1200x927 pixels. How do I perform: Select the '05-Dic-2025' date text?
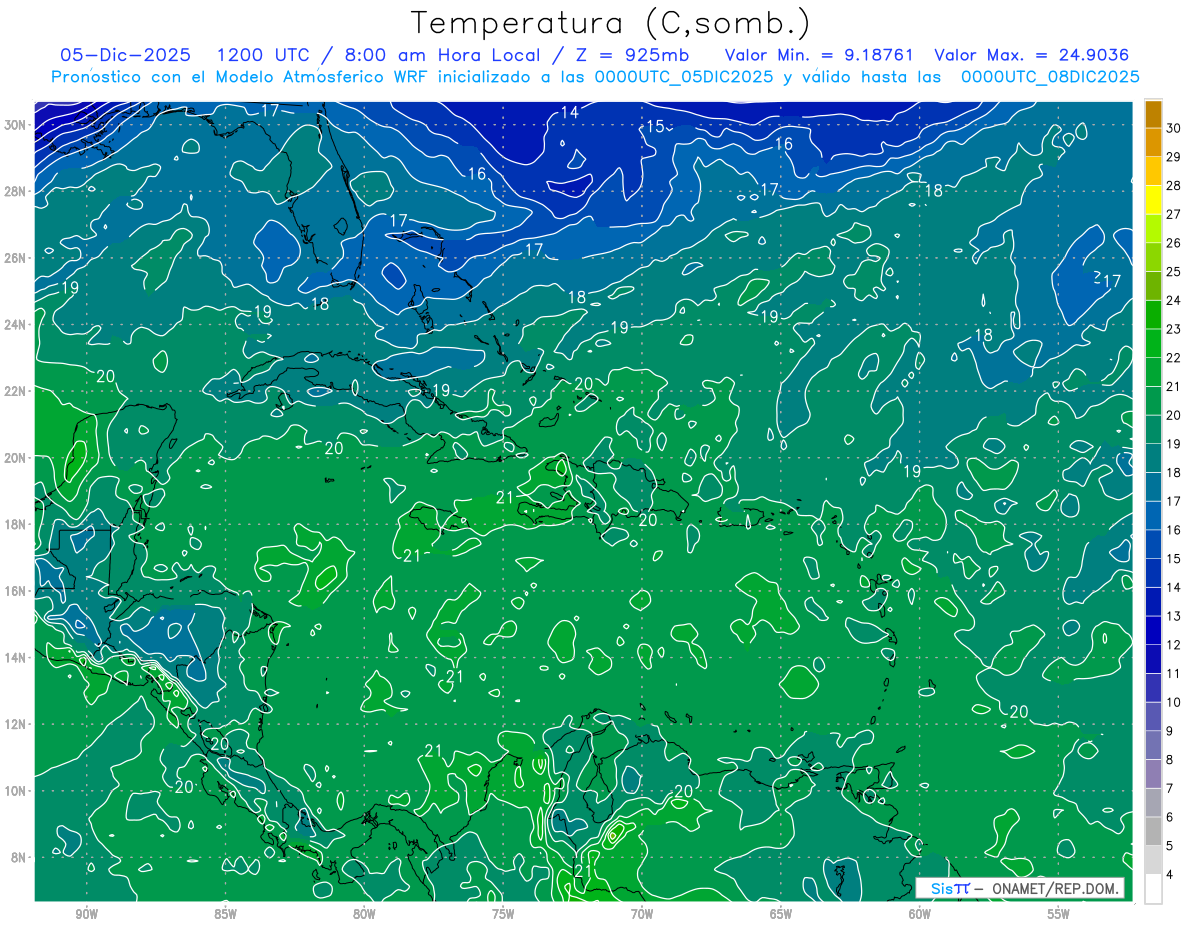125,55
